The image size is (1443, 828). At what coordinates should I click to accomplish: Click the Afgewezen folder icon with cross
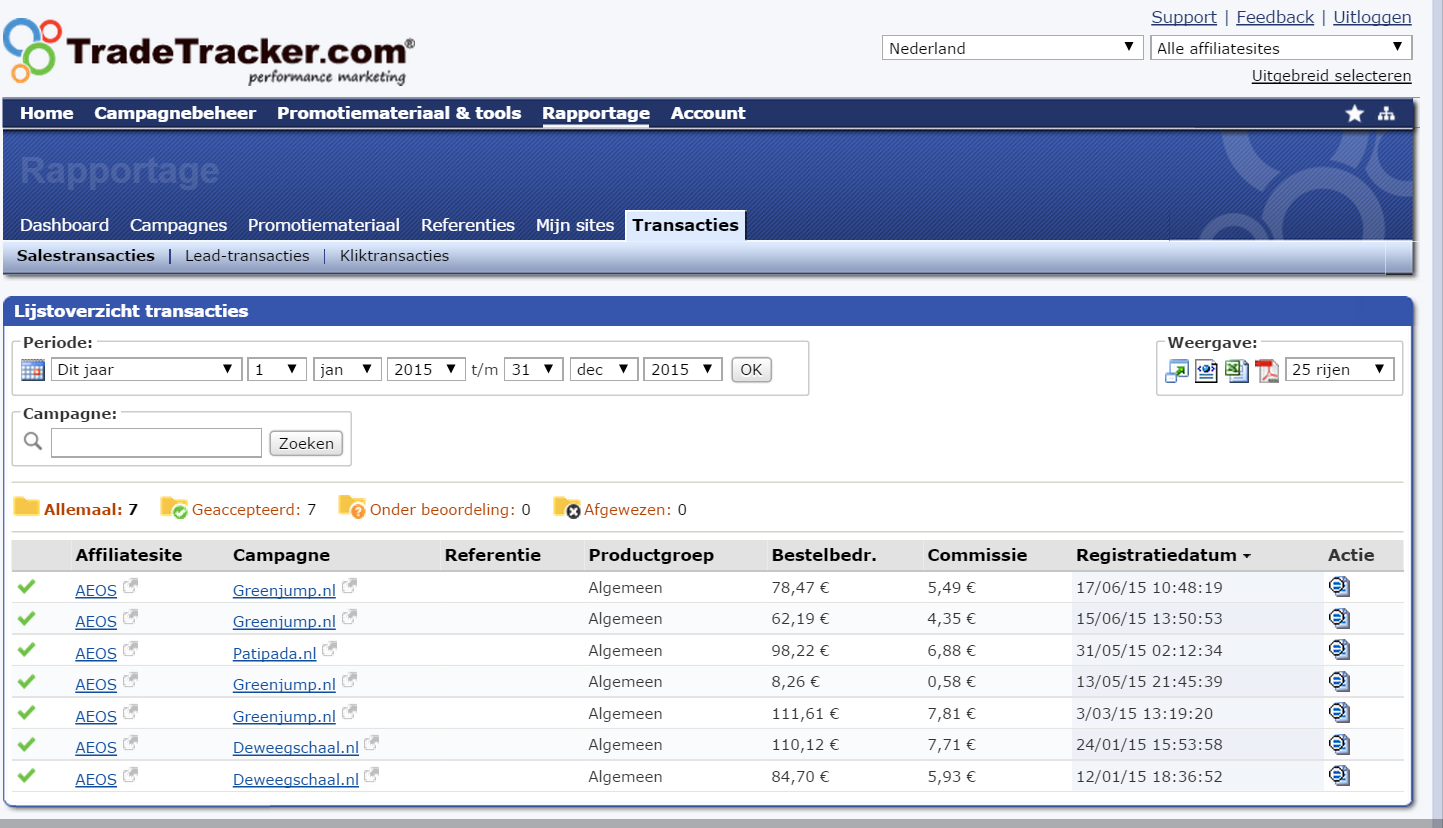567,508
